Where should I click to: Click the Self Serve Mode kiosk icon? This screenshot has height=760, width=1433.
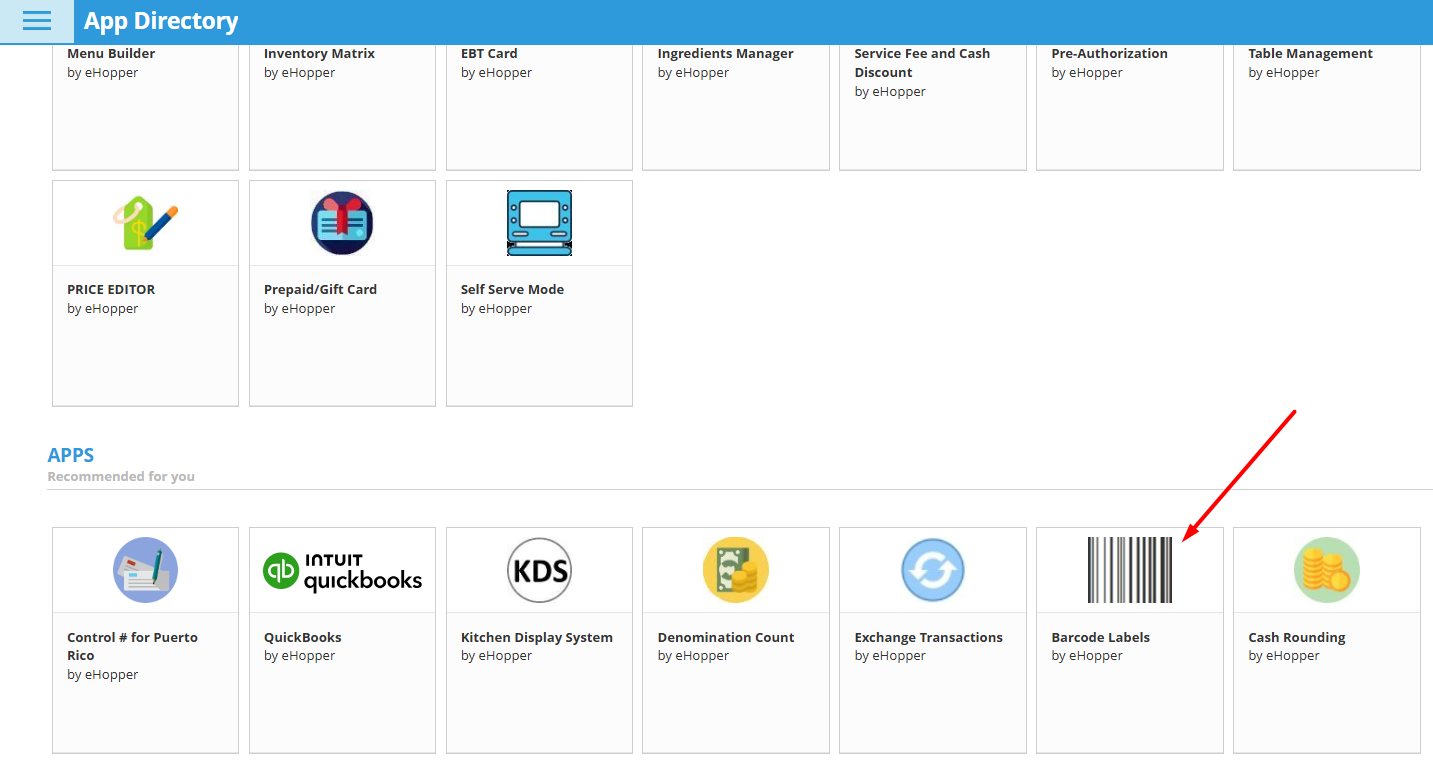(x=539, y=223)
